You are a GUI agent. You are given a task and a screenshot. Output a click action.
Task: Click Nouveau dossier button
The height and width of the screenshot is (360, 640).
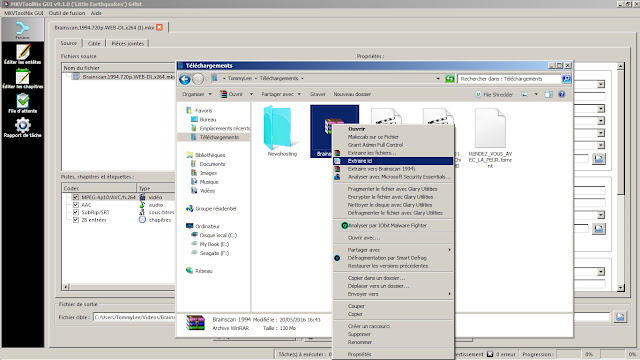[352, 94]
